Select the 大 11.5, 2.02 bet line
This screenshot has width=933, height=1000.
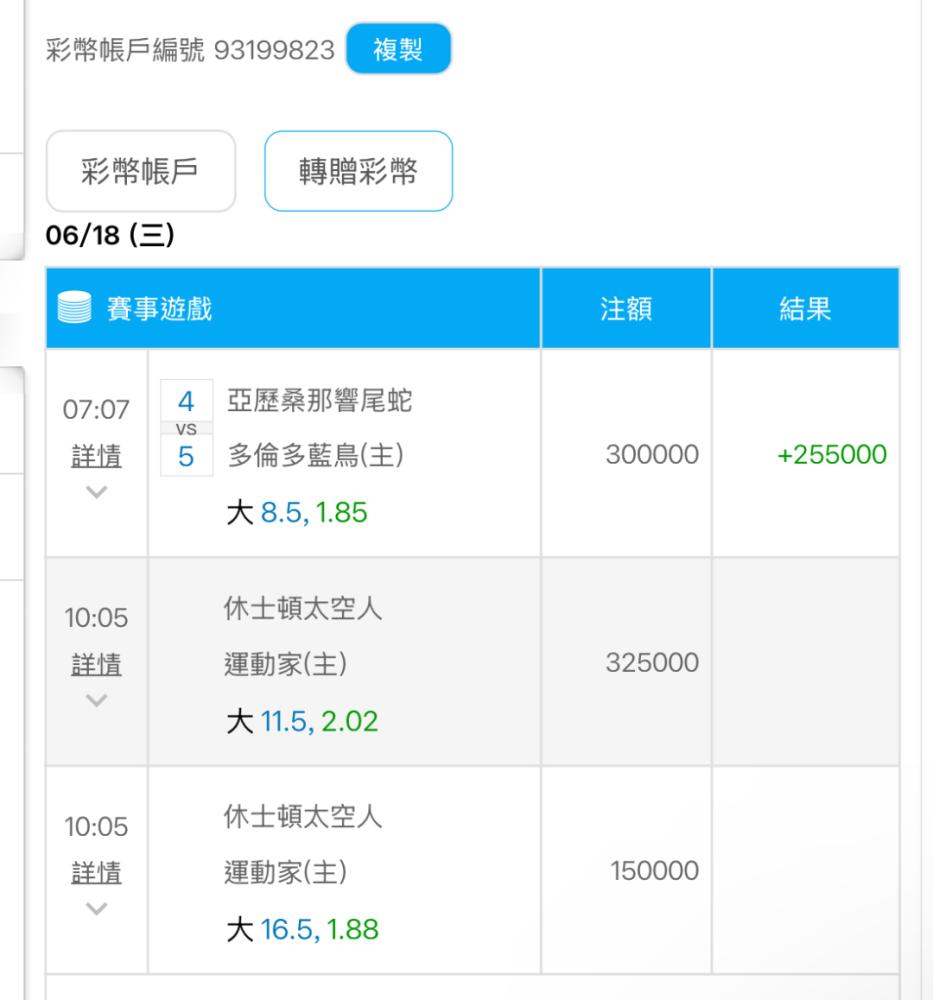pos(302,721)
